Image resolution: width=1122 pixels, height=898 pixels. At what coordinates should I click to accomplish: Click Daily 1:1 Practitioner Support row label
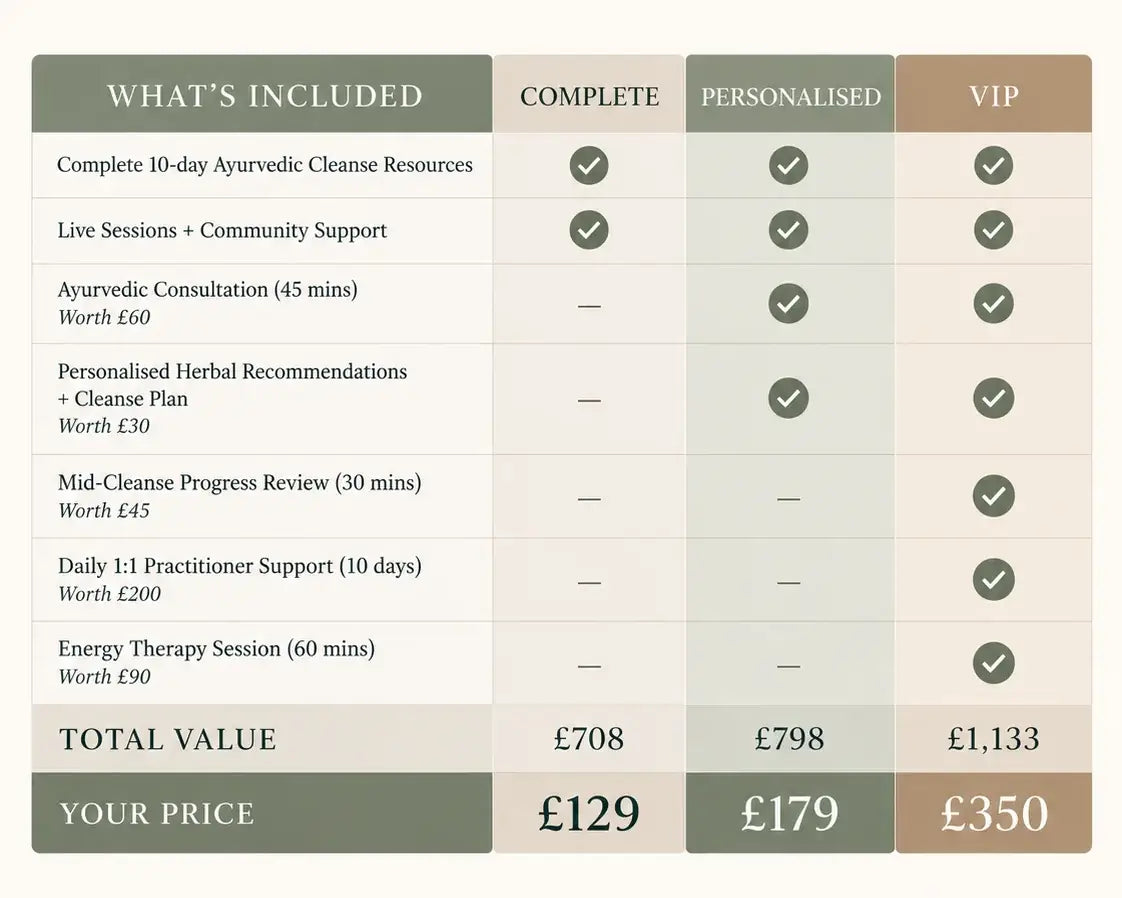[x=240, y=566]
